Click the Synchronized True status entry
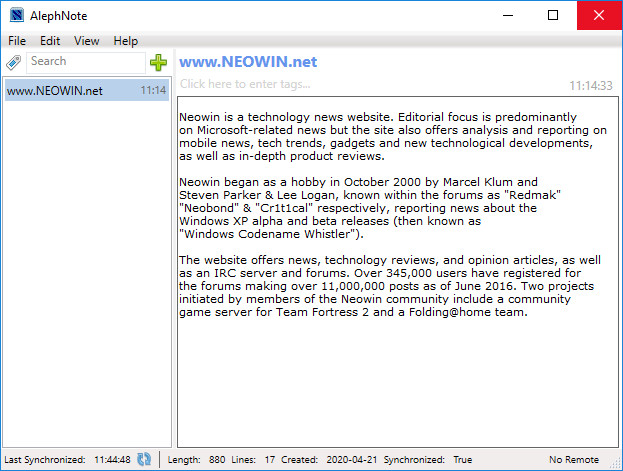 (428, 459)
